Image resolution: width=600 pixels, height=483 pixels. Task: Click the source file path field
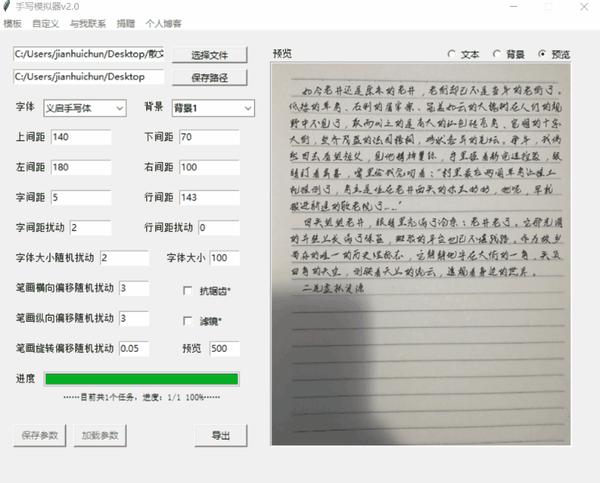89,54
